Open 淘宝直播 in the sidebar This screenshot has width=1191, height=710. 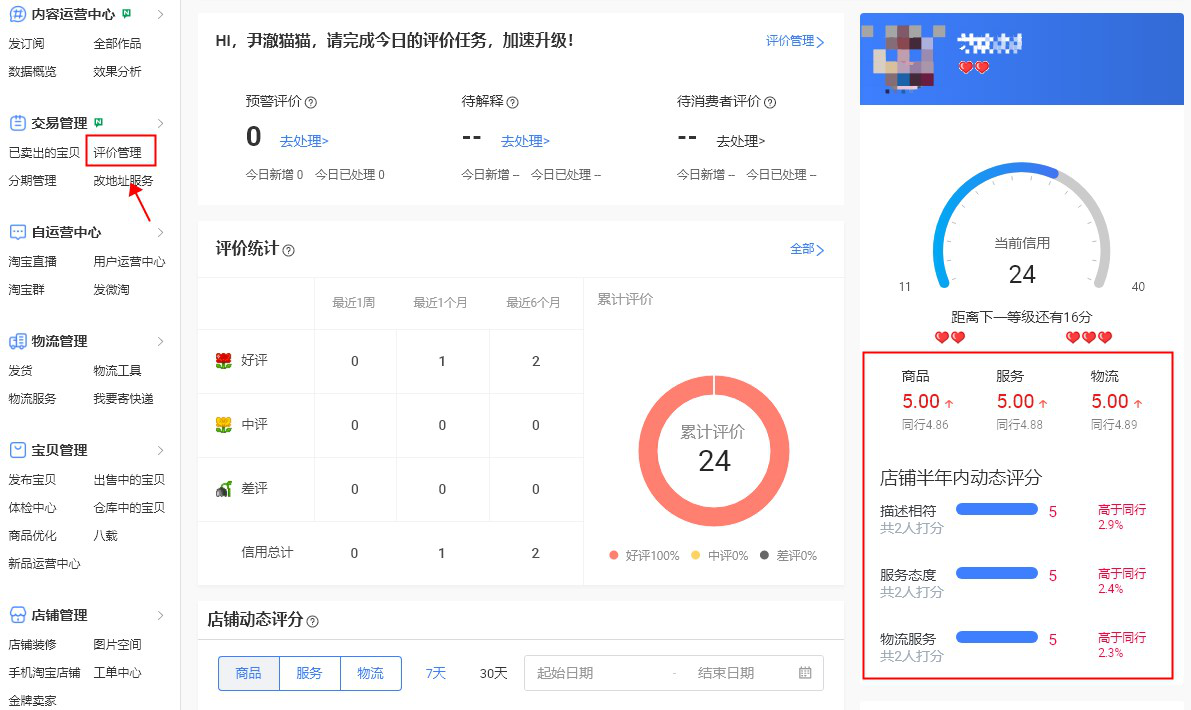pyautogui.click(x=33, y=262)
